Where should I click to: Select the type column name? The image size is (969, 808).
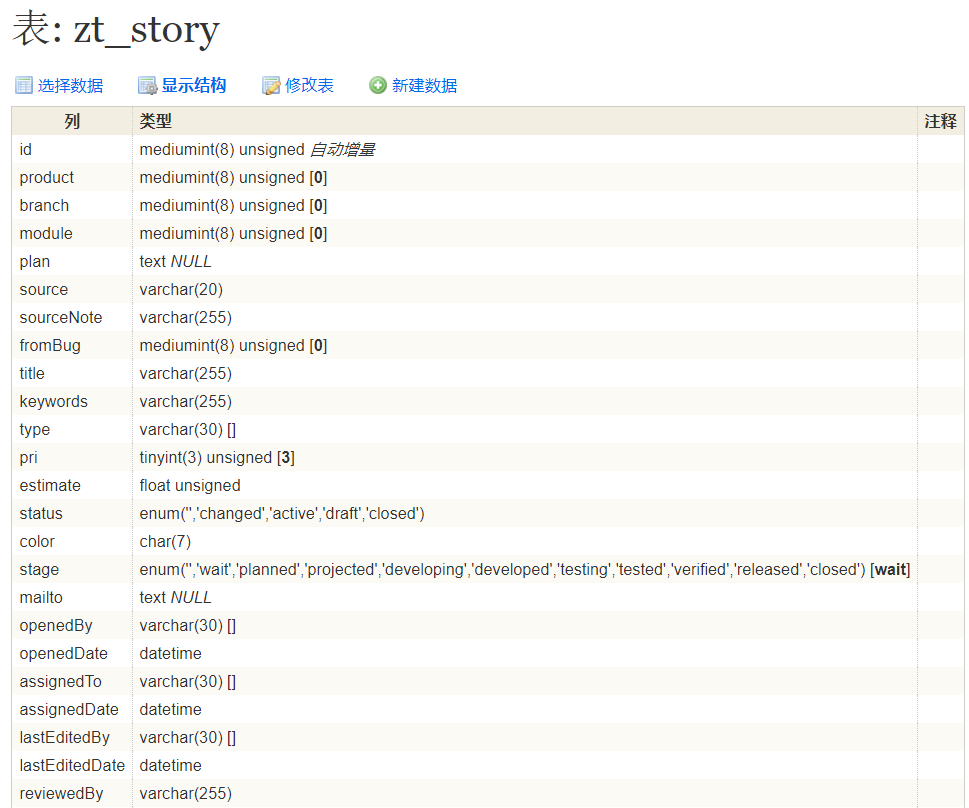[x=35, y=430]
